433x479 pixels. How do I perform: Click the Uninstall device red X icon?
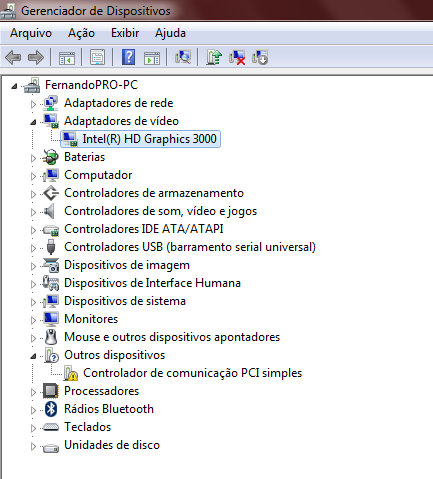click(x=237, y=57)
